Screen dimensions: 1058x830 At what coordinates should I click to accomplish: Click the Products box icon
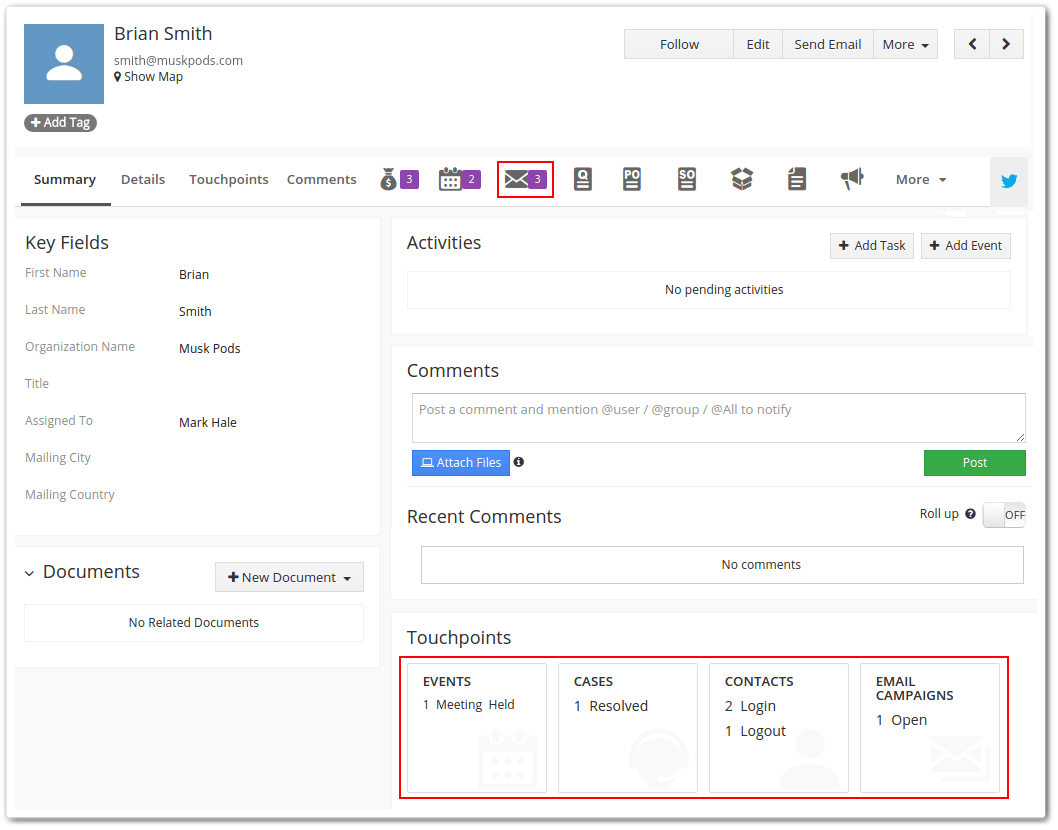click(742, 178)
